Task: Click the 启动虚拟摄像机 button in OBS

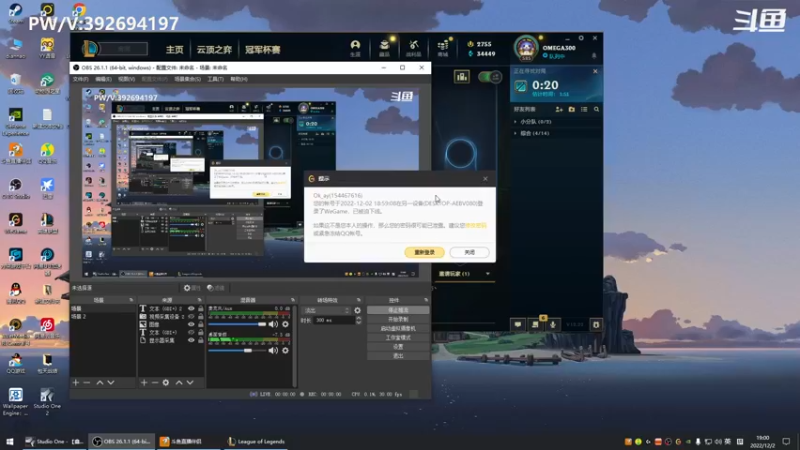Action: pyautogui.click(x=398, y=329)
